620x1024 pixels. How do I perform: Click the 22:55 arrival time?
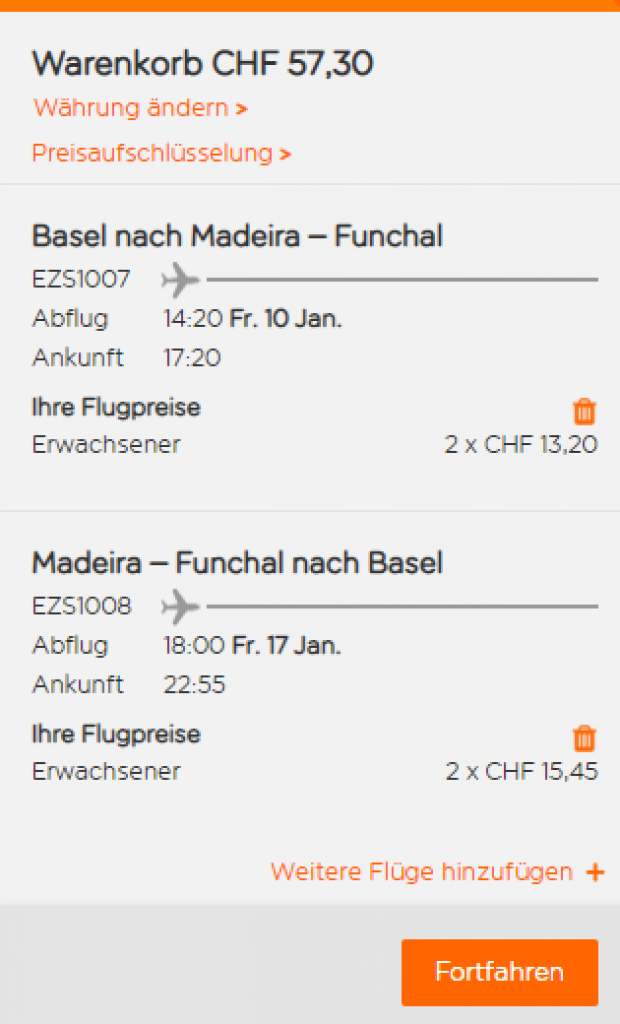tap(194, 684)
